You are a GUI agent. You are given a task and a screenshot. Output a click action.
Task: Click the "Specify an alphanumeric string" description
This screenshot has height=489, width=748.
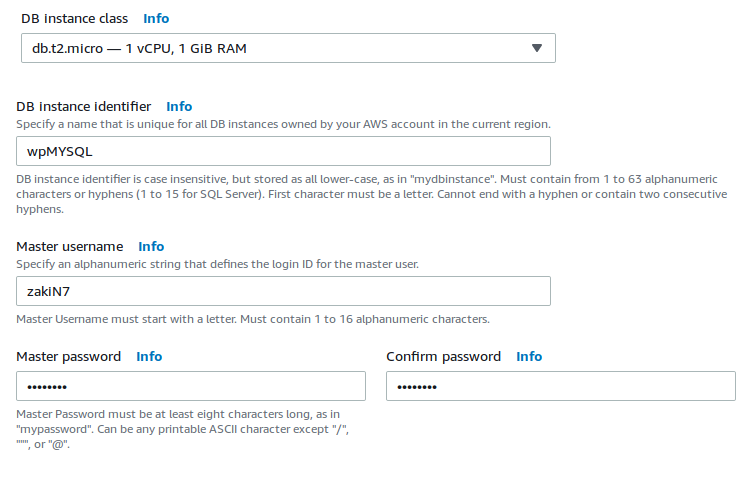(217, 264)
